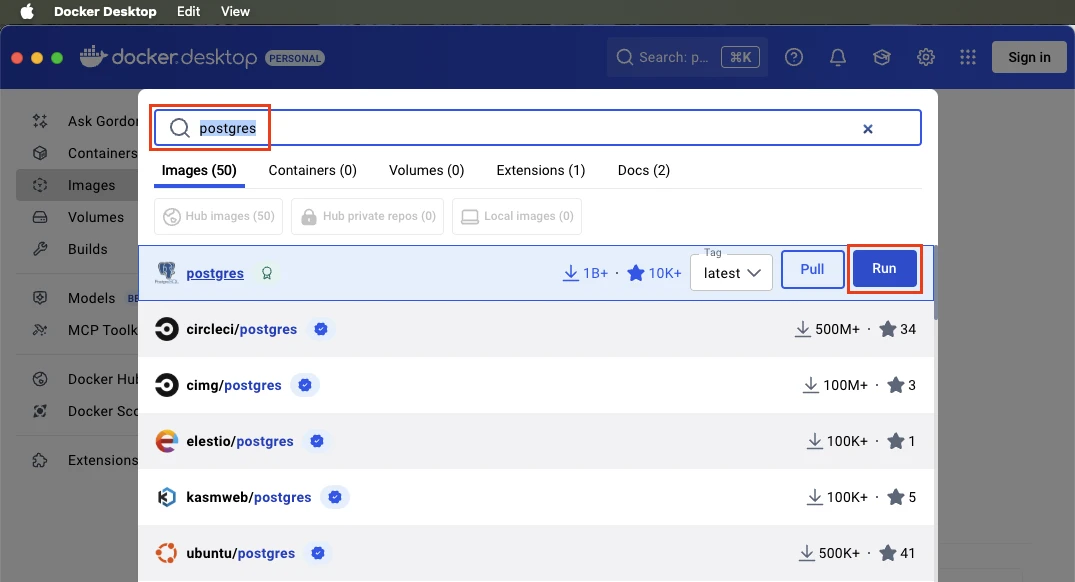Open the help question mark icon
Viewport: 1075px width, 582px height.
pos(794,58)
